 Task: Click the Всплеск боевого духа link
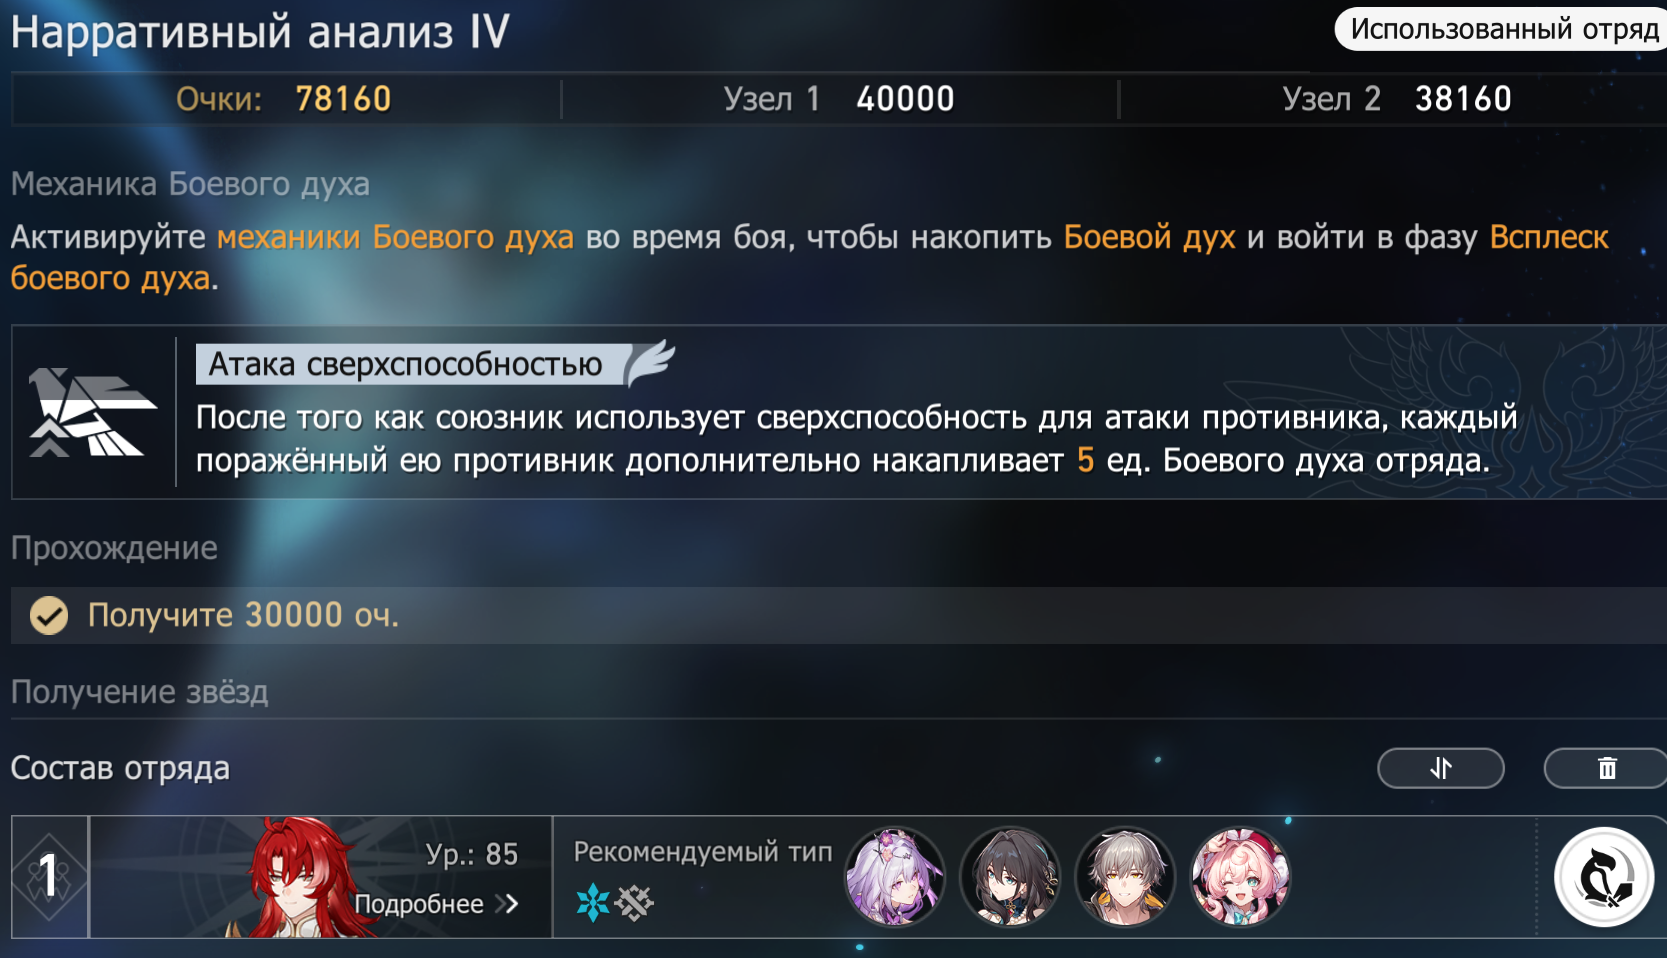(1549, 237)
